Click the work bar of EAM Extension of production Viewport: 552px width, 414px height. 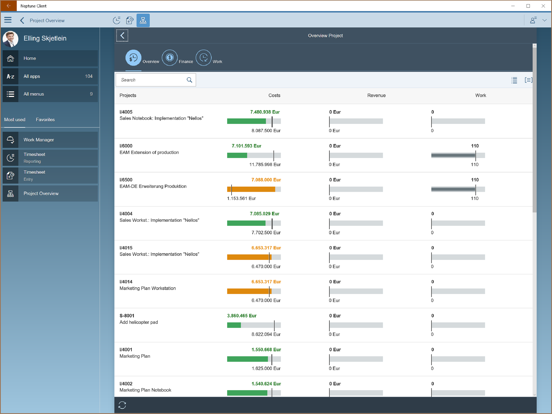click(x=458, y=155)
